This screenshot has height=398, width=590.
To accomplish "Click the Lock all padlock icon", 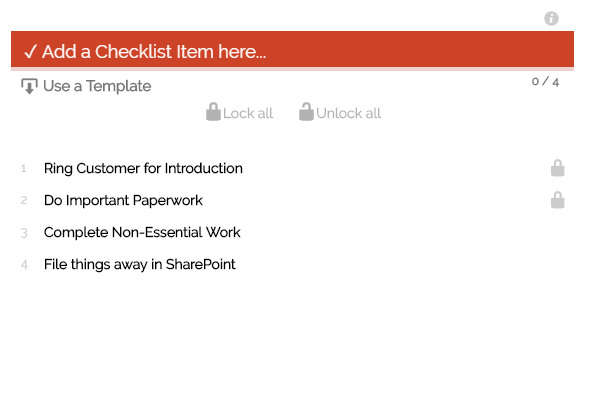I will [x=213, y=112].
